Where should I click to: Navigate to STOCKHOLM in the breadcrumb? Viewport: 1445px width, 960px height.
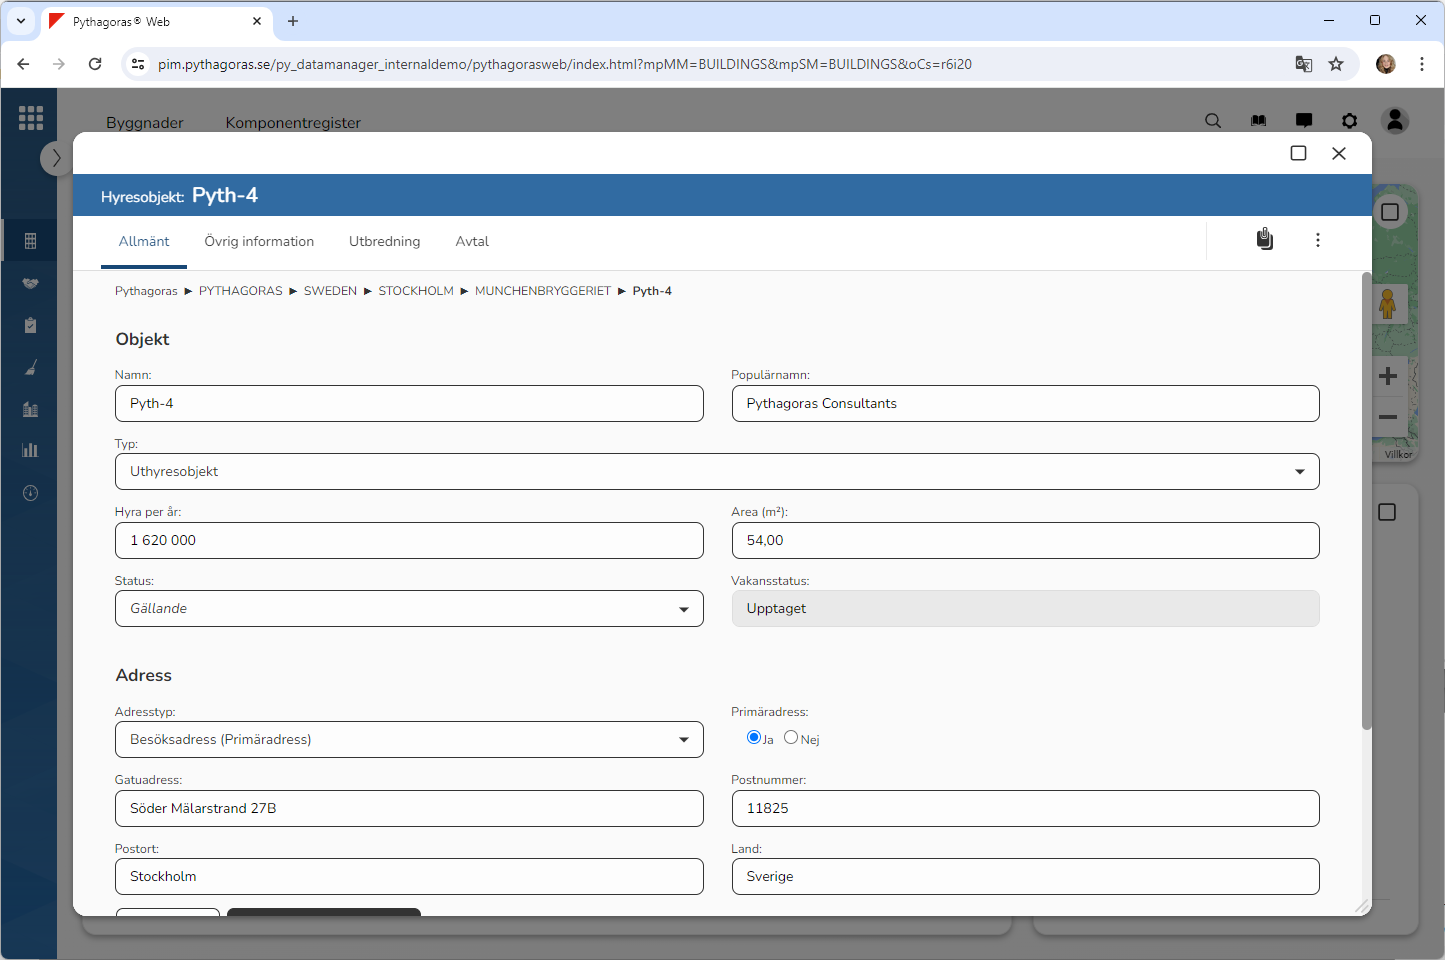[415, 291]
